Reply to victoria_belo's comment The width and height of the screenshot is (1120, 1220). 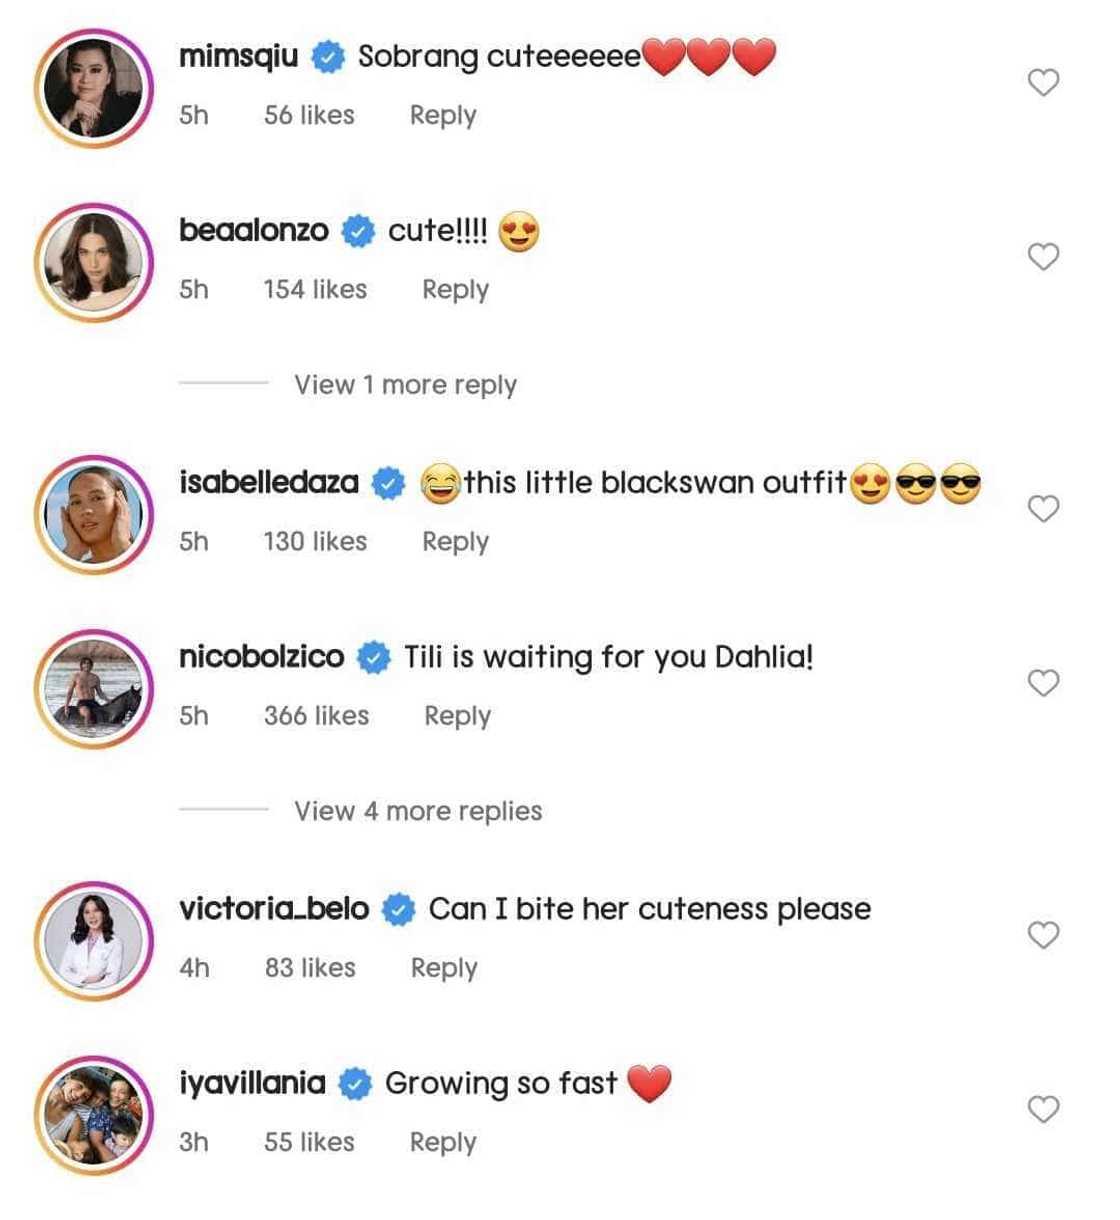(x=444, y=968)
